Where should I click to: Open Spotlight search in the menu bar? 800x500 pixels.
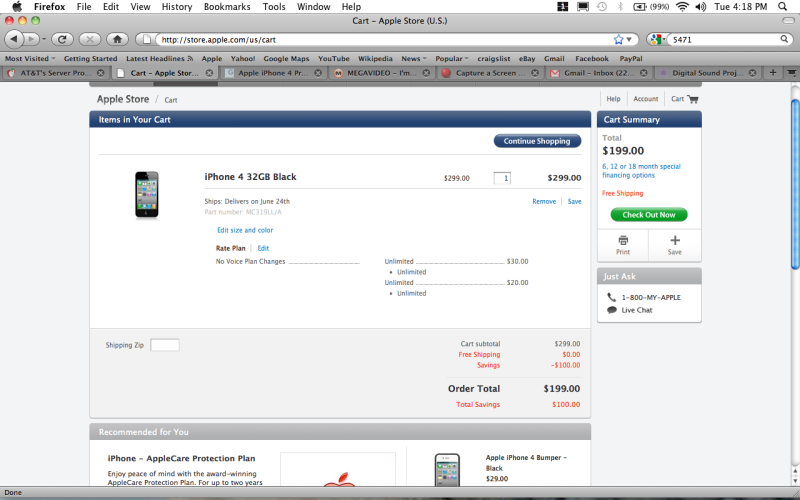[x=782, y=7]
